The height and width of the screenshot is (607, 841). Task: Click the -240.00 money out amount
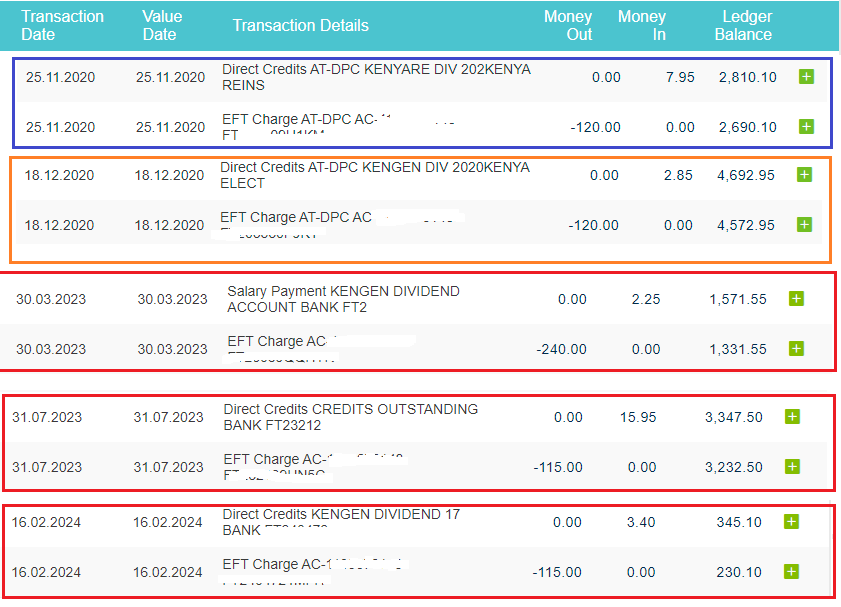tap(562, 349)
